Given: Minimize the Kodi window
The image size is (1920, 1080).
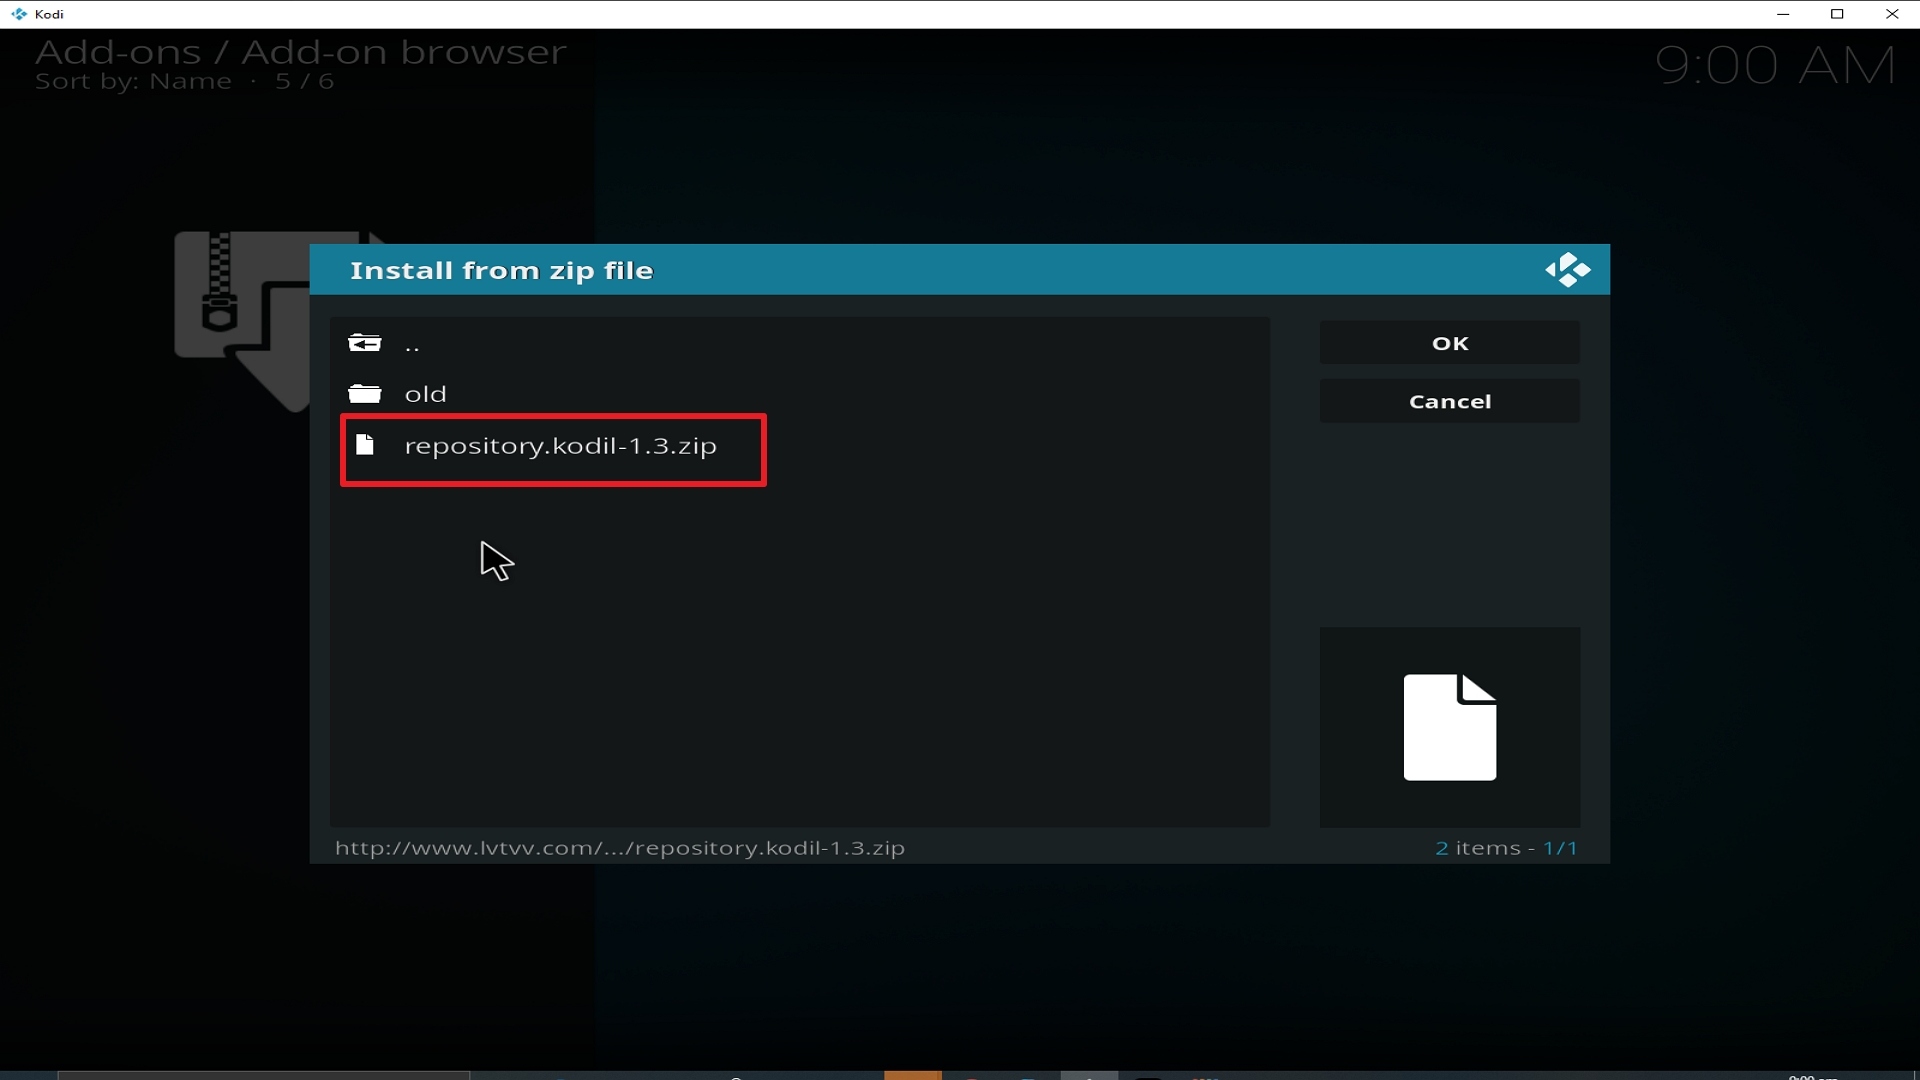Looking at the screenshot, I should tap(1783, 14).
